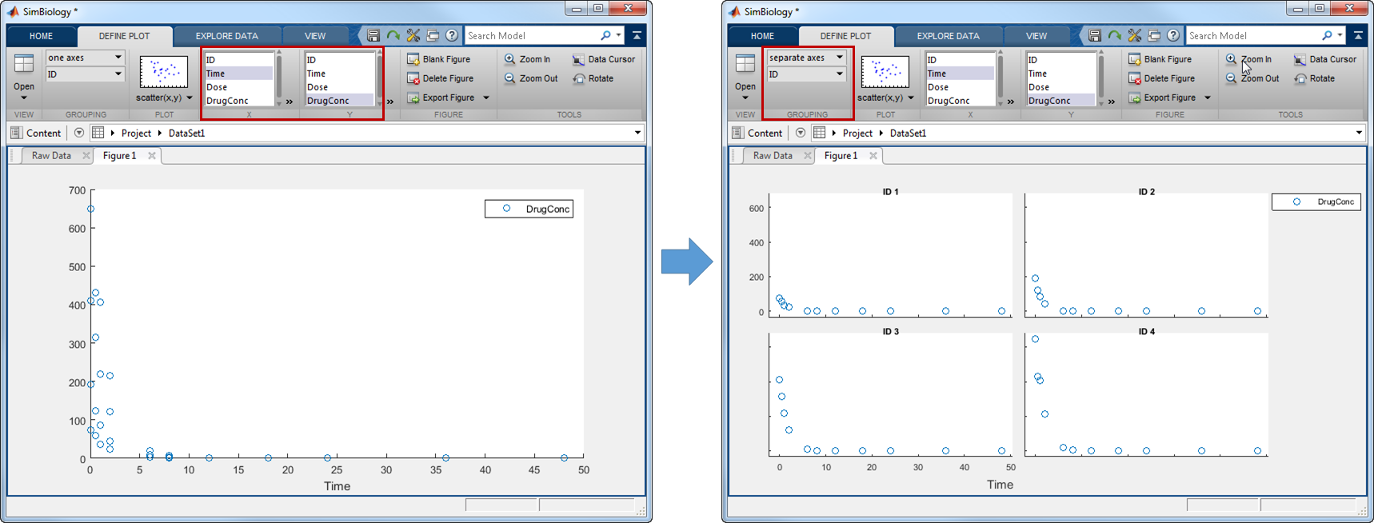Activate Data Cursor in the right window
The image size is (1374, 523).
coord(1325,59)
